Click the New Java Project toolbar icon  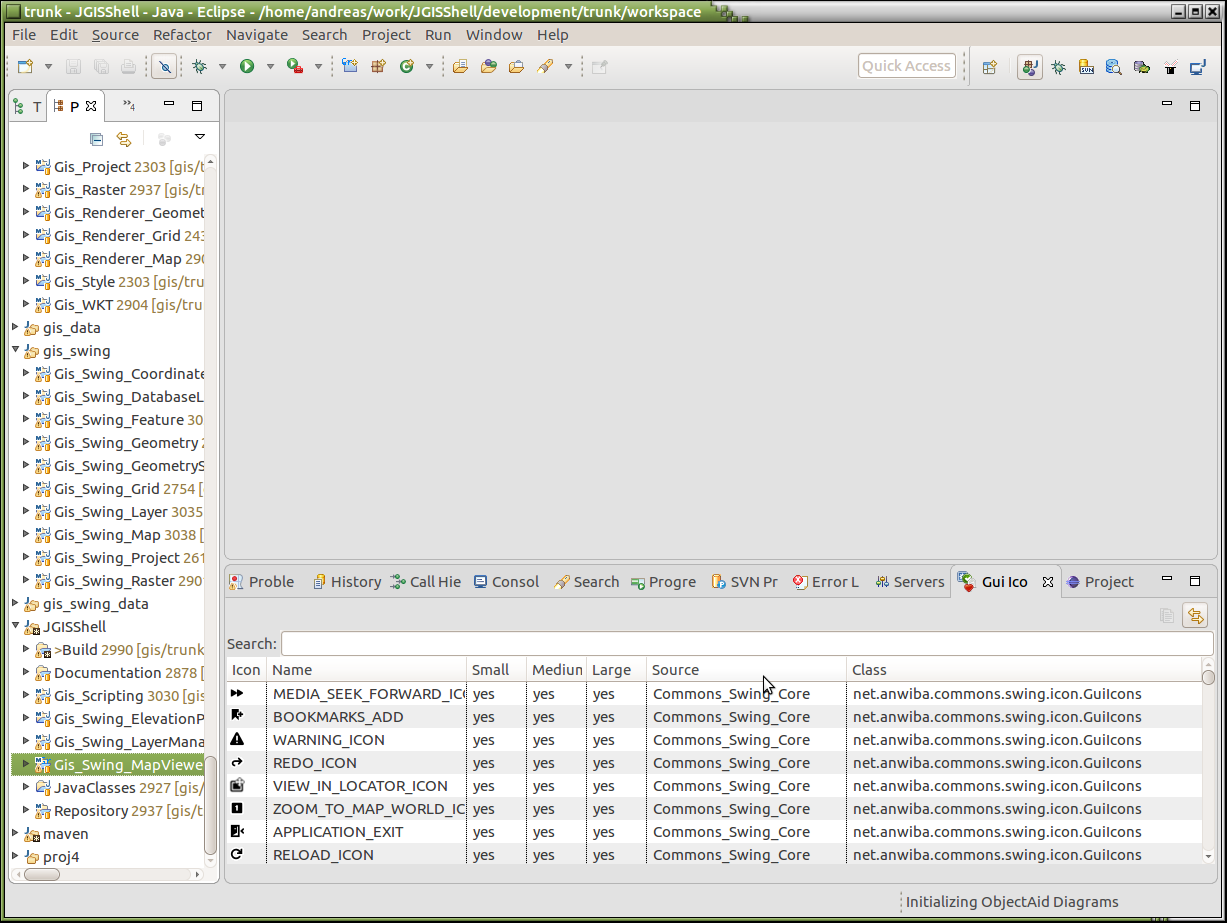pyautogui.click(x=349, y=67)
